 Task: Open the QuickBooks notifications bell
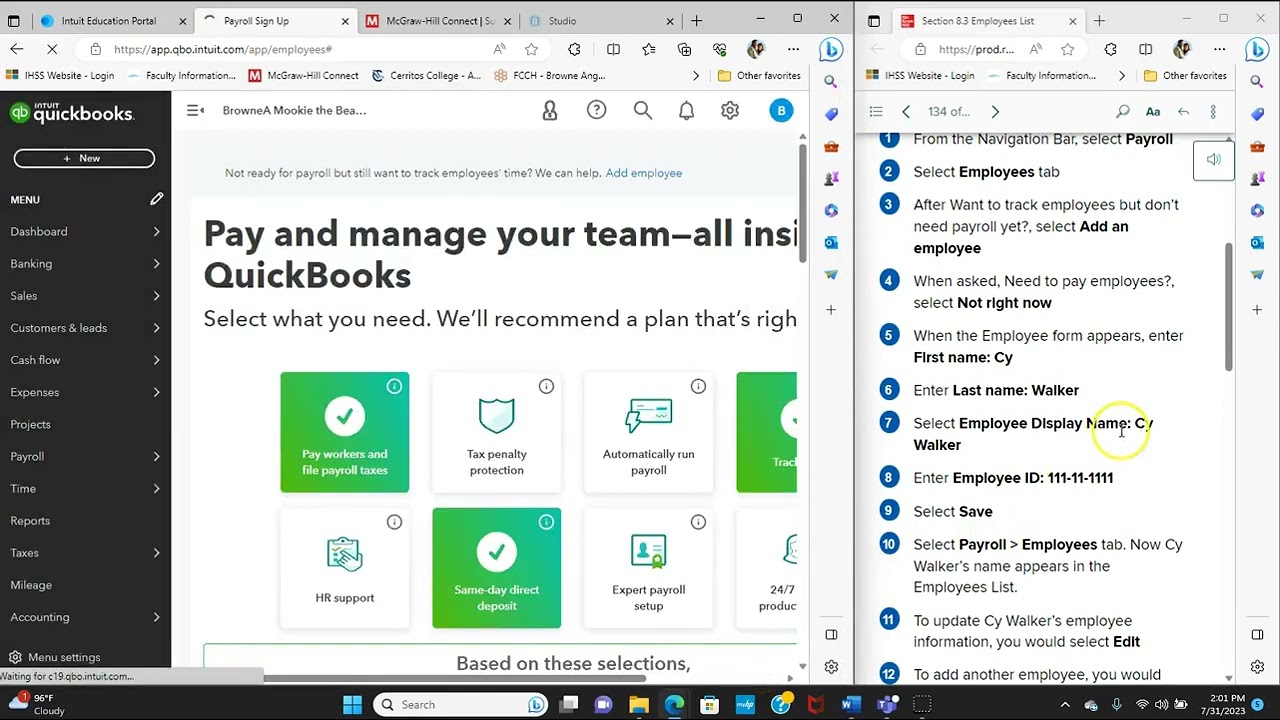pyautogui.click(x=686, y=110)
